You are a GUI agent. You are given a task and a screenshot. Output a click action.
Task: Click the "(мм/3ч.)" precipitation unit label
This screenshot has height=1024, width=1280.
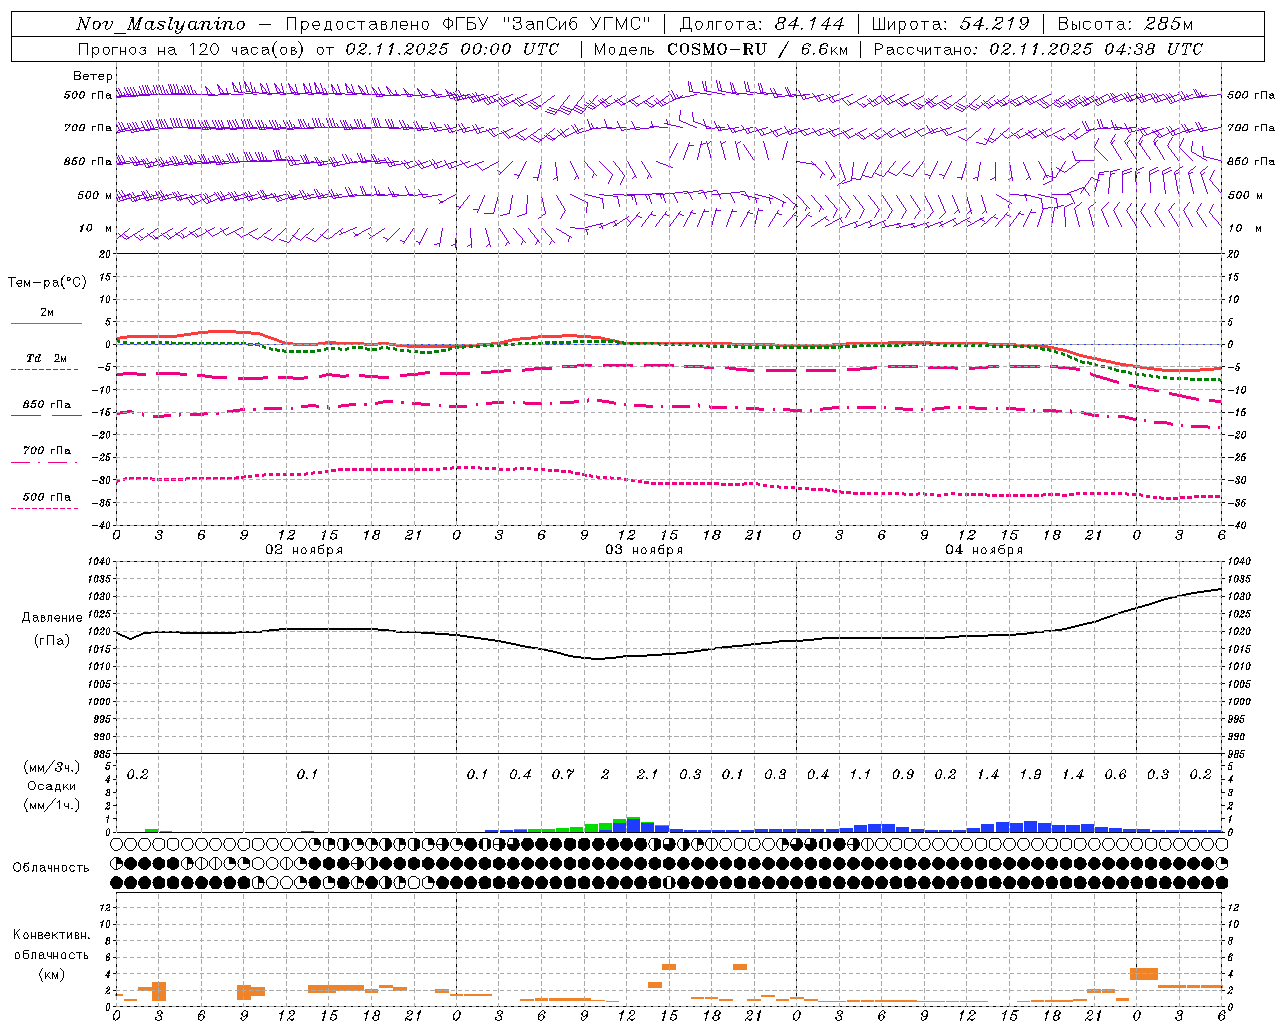click(x=52, y=767)
